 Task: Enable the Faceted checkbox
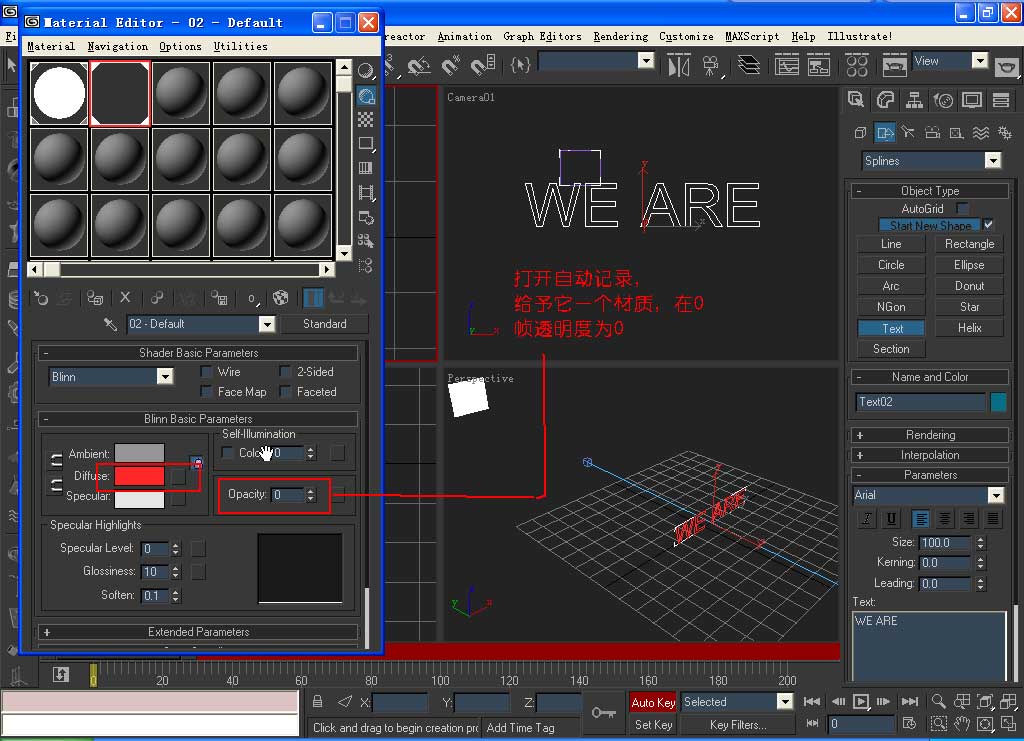click(285, 391)
